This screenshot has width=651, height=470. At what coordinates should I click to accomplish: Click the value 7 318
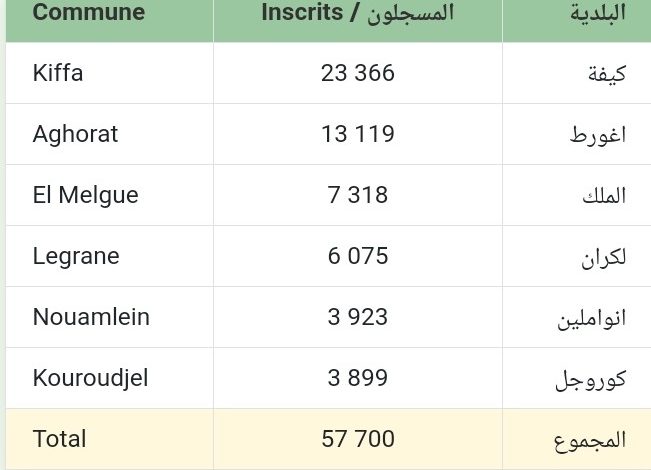[357, 195]
